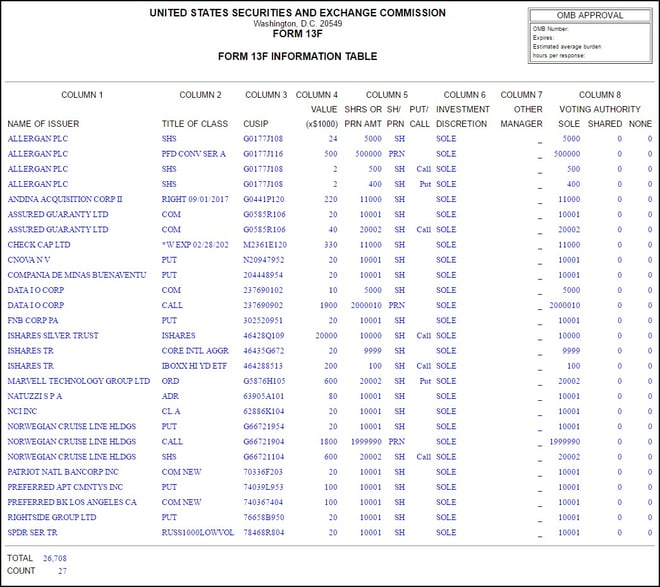
Task: Click the CUSIP 464288513 value
Action: pyautogui.click(x=263, y=366)
